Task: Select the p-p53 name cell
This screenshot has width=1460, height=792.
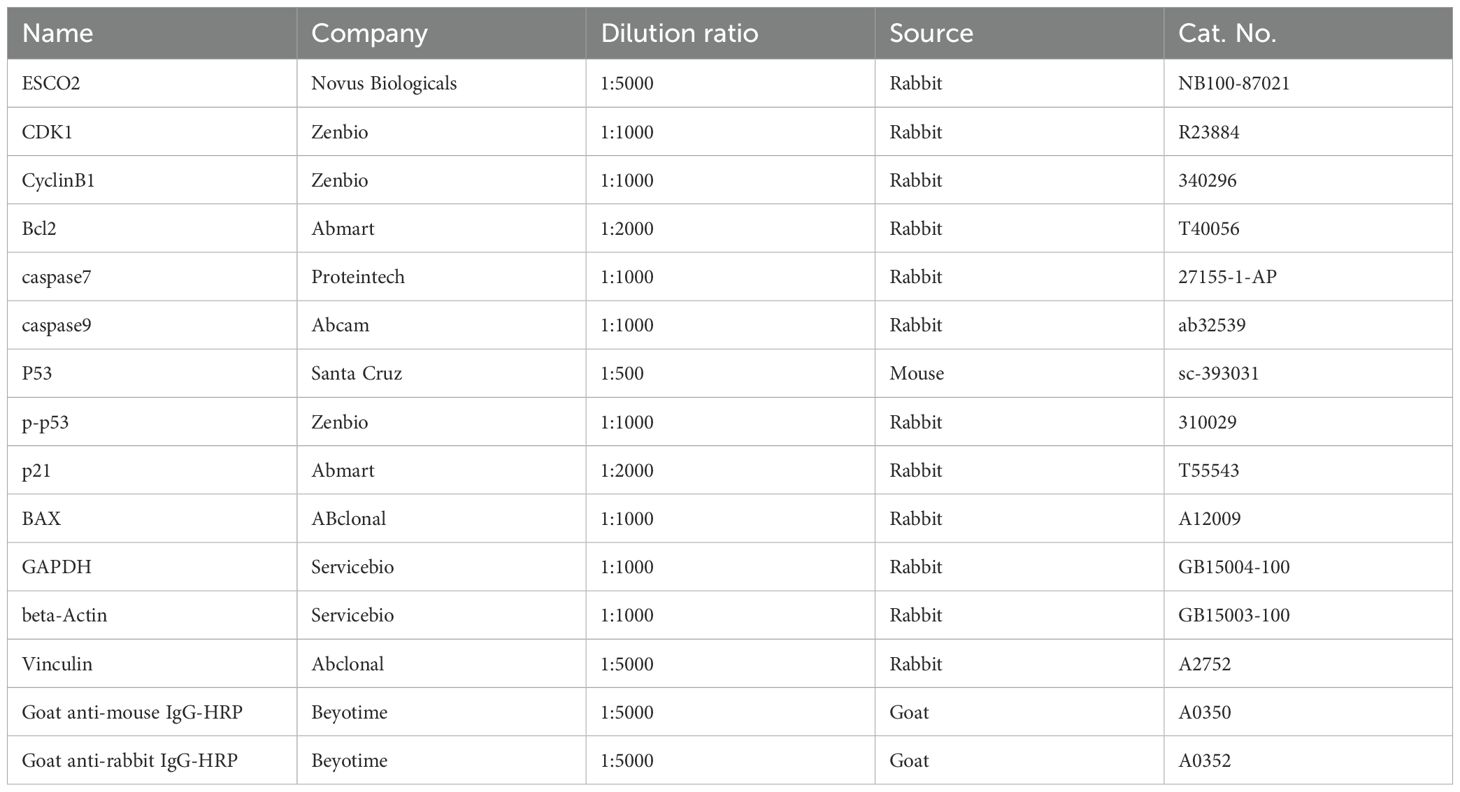Action: click(x=45, y=422)
